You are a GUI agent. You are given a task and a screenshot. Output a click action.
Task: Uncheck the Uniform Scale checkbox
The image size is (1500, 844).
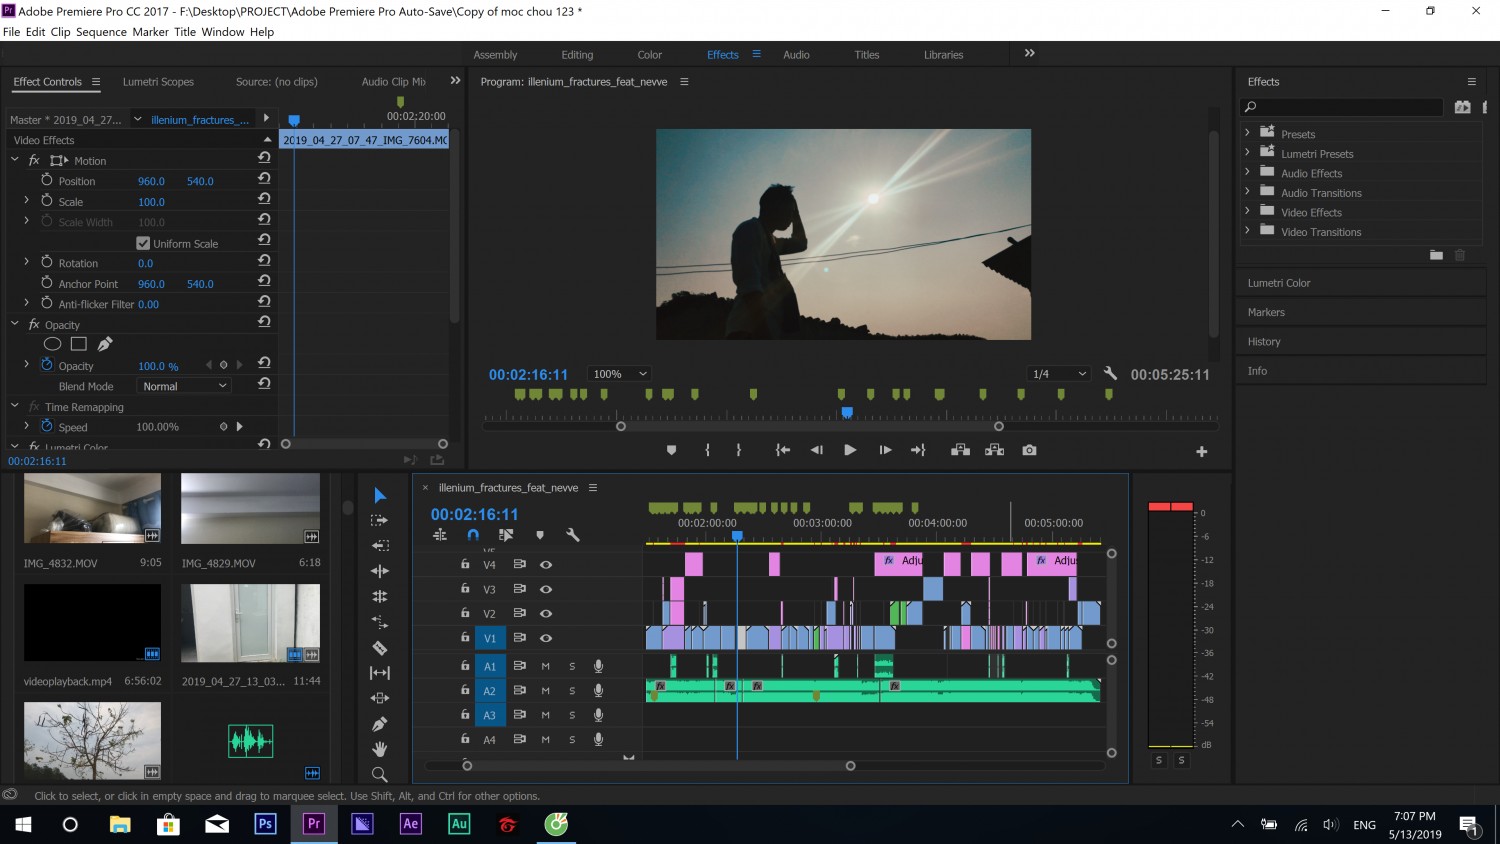[x=143, y=243]
